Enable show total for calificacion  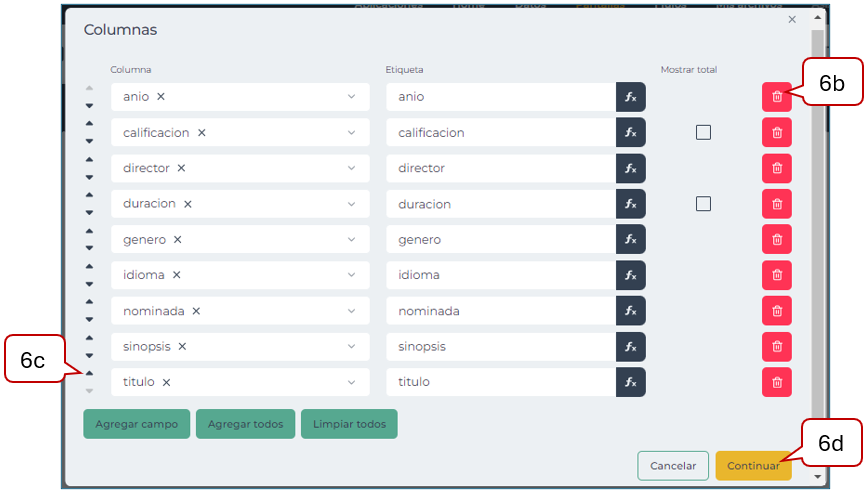[703, 132]
